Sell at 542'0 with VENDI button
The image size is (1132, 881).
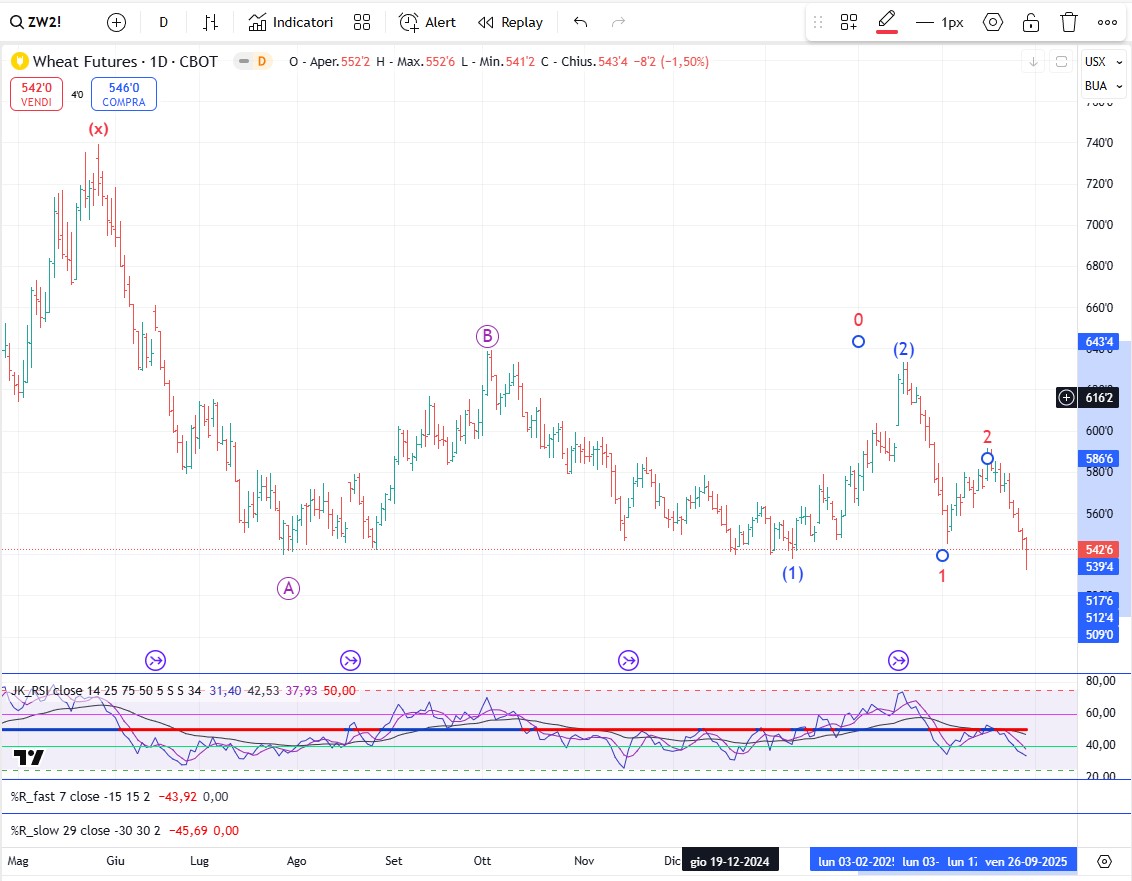coord(36,94)
